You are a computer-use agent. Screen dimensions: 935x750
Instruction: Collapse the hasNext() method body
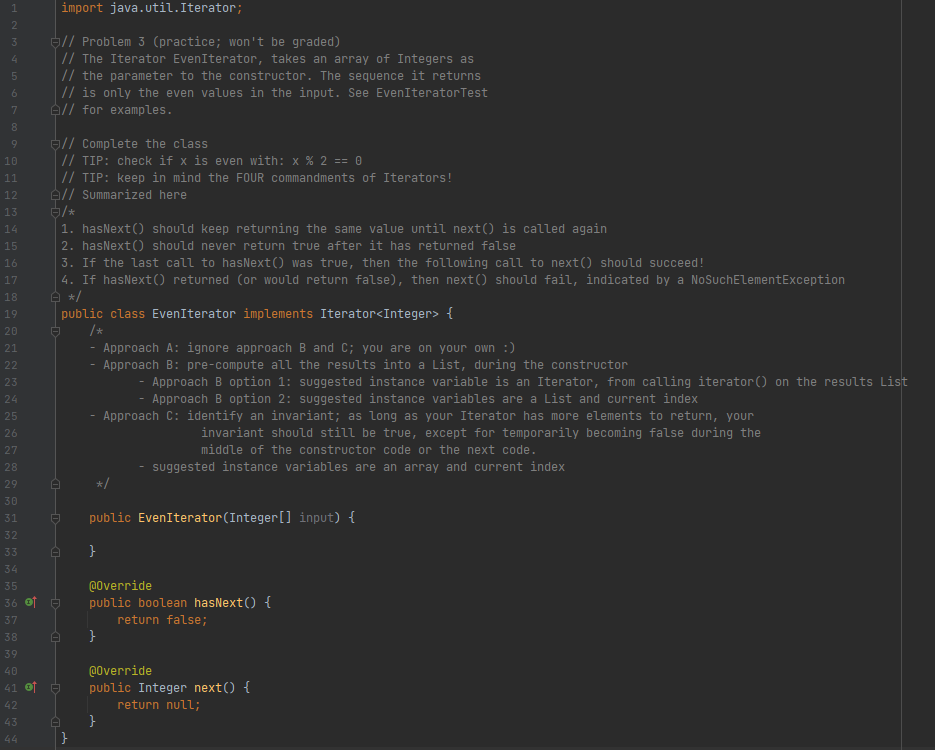[55, 602]
